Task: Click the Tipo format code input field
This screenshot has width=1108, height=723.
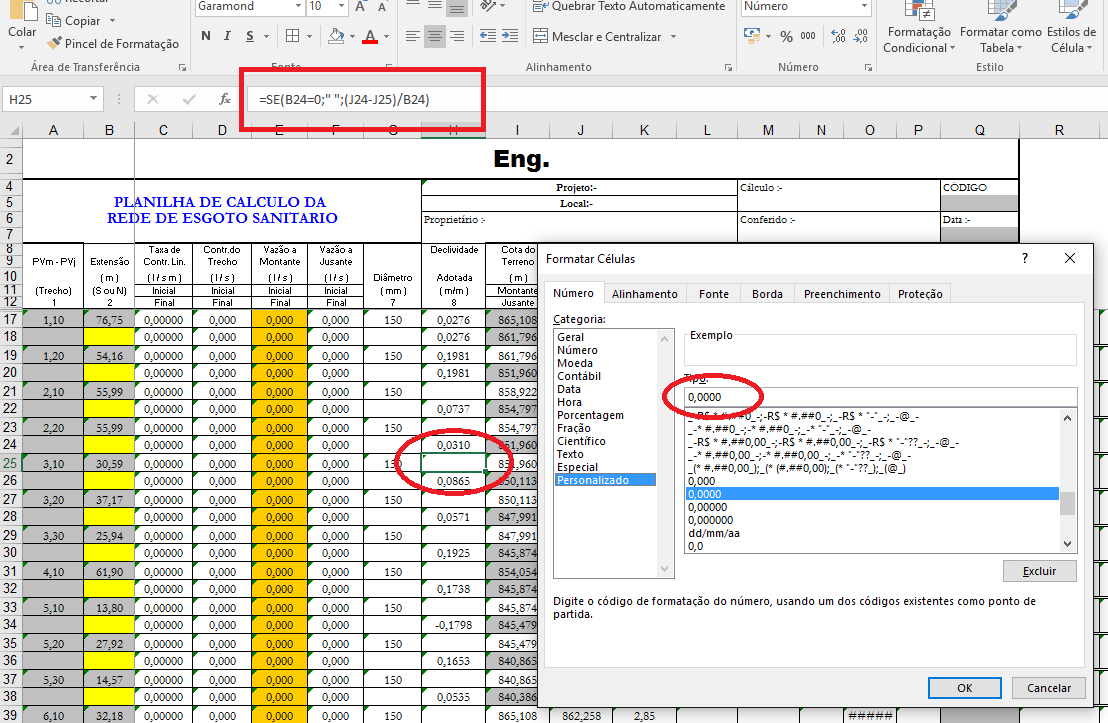Action: pos(880,397)
